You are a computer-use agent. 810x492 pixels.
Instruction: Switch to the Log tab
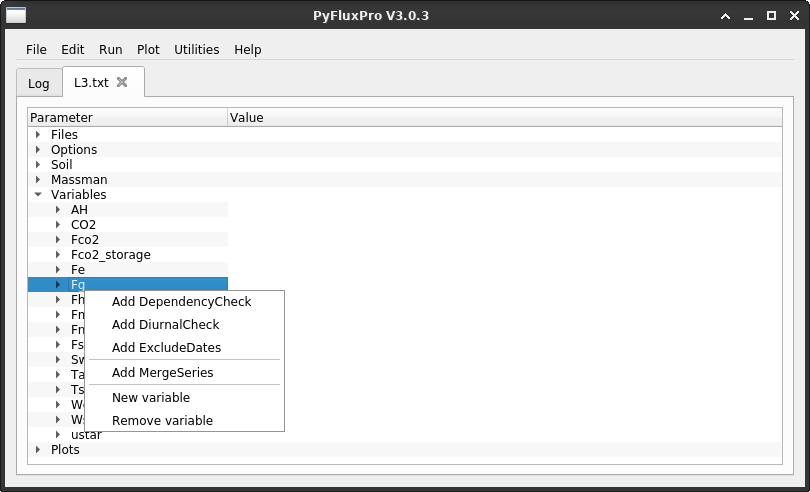coord(39,83)
